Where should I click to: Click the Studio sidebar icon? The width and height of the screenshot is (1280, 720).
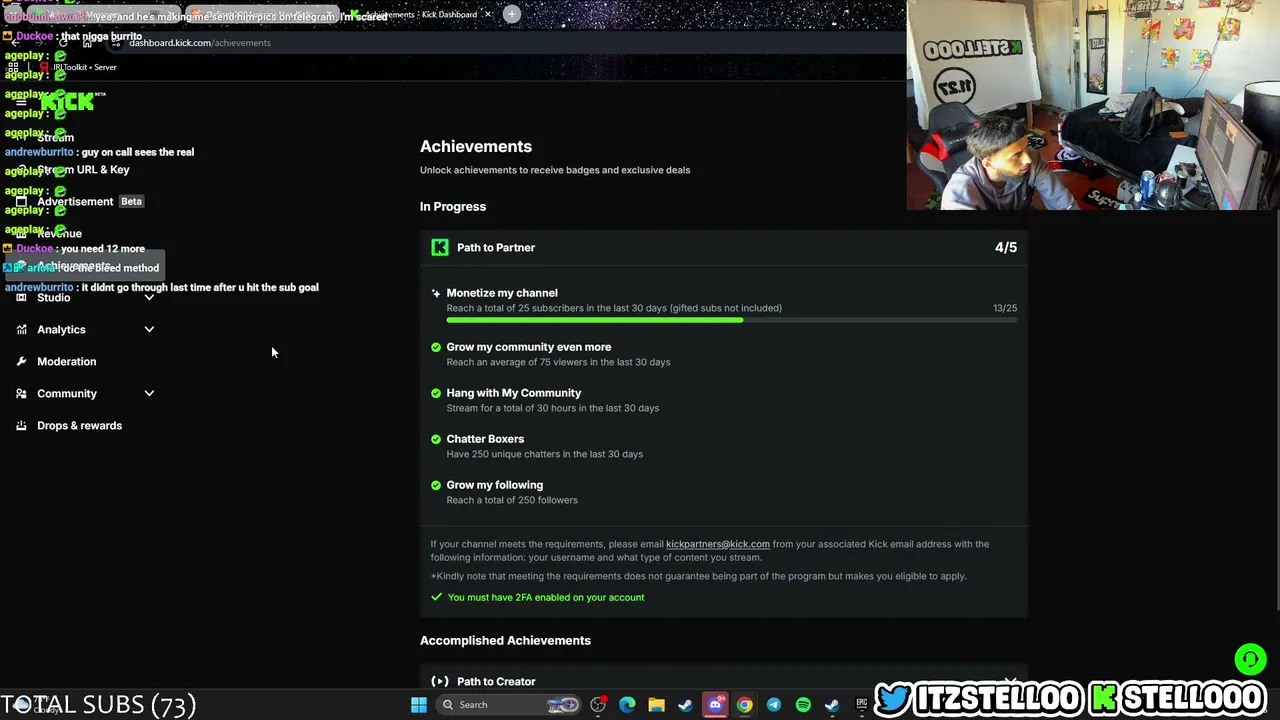(x=21, y=297)
